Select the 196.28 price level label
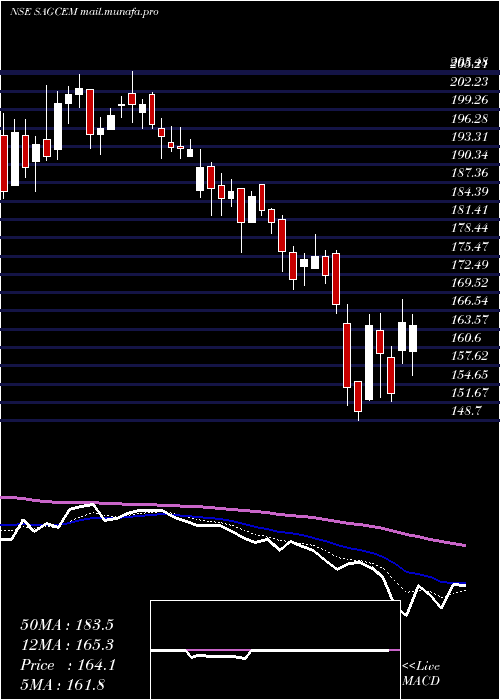Screen dimensions: 500x700 (469, 119)
